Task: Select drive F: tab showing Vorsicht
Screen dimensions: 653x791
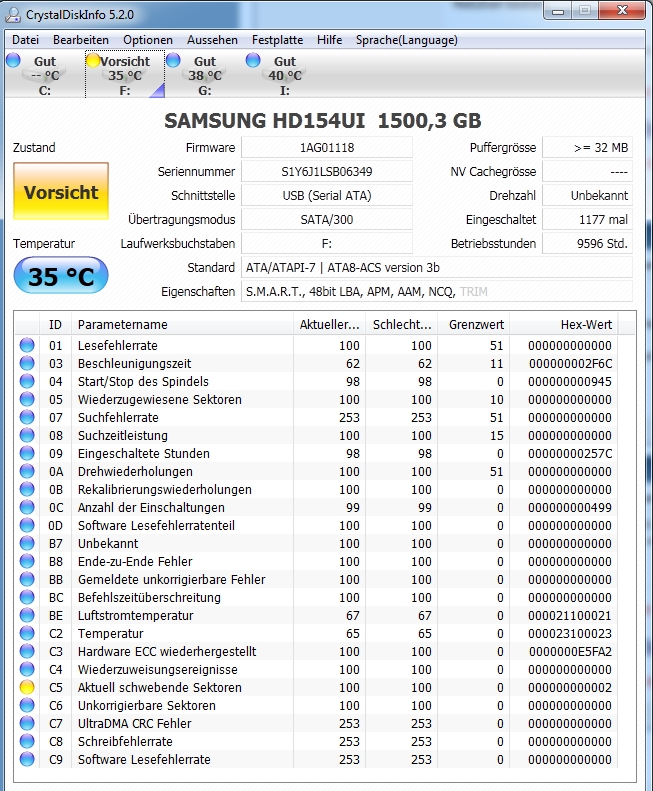Action: point(125,75)
